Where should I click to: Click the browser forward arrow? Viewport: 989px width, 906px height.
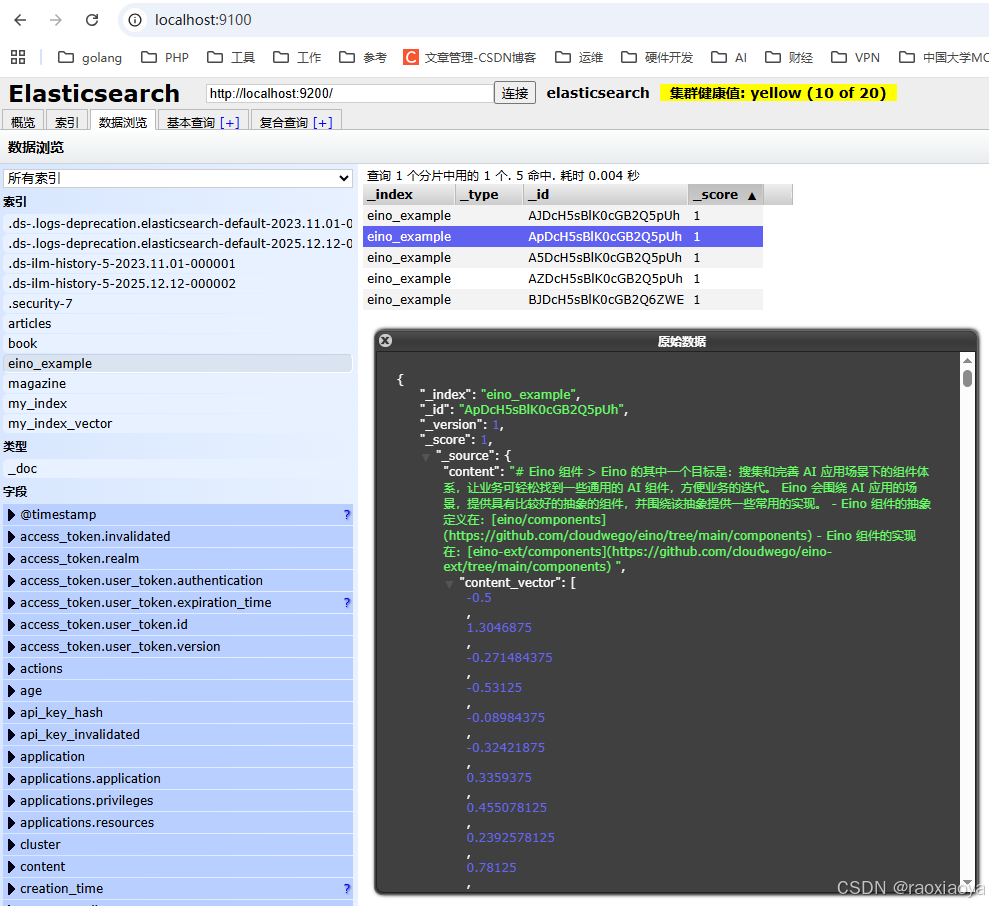pos(56,20)
